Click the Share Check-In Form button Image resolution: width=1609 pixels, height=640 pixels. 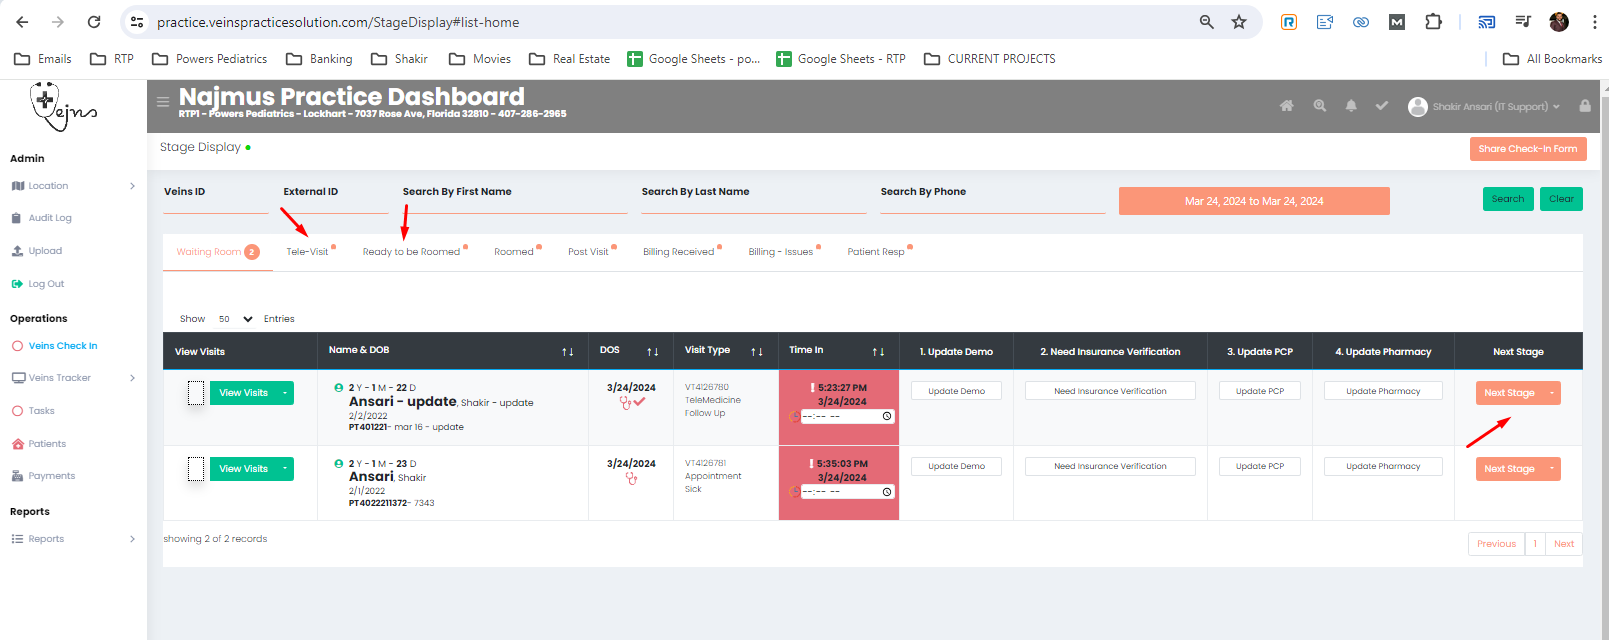(x=1527, y=149)
